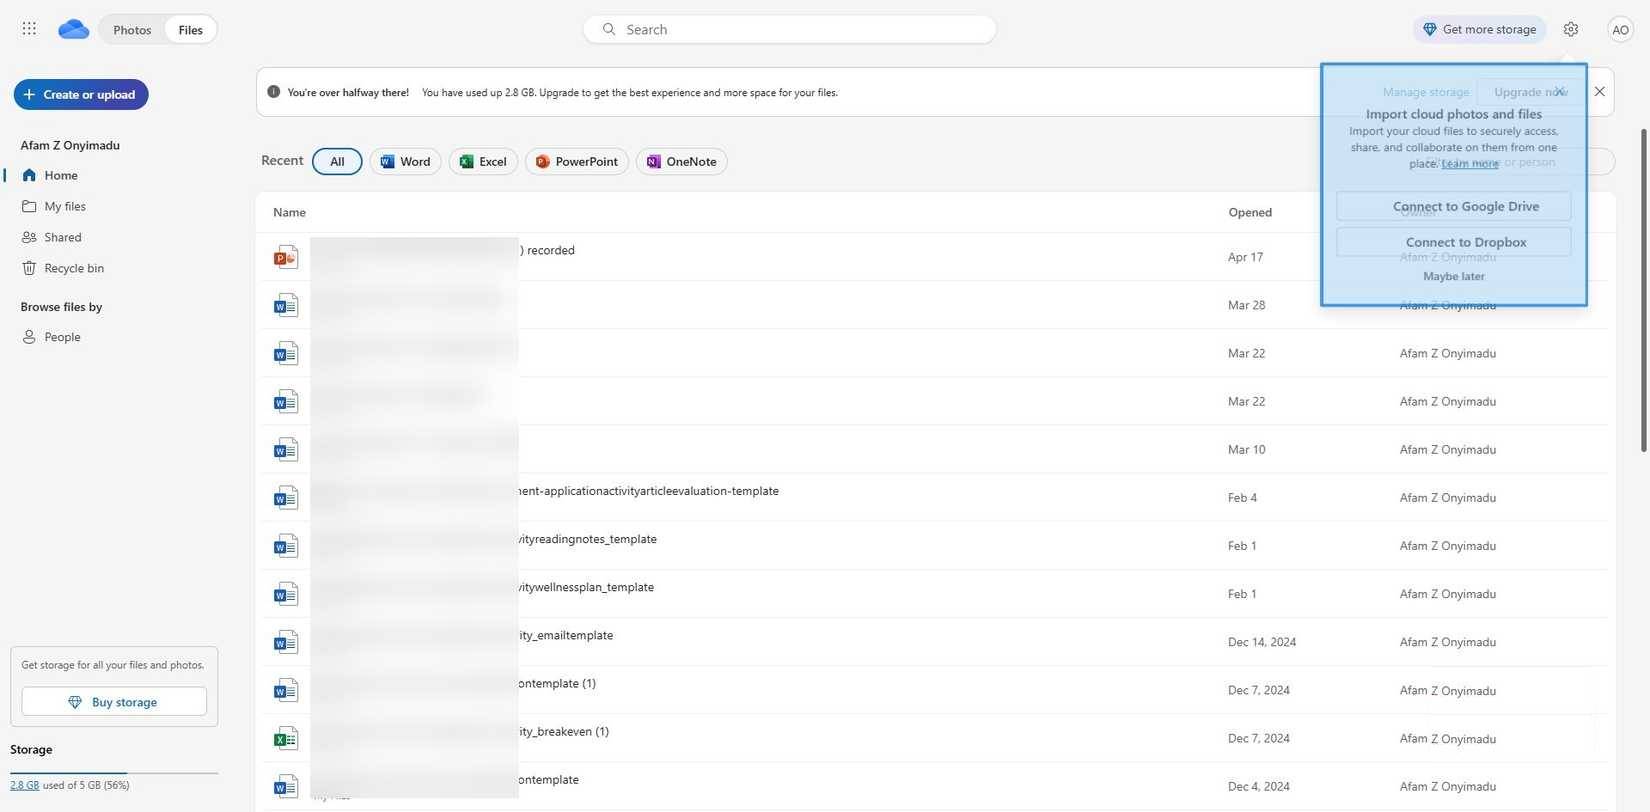Open the Shared files view
Image resolution: width=1650 pixels, height=812 pixels.
point(62,237)
